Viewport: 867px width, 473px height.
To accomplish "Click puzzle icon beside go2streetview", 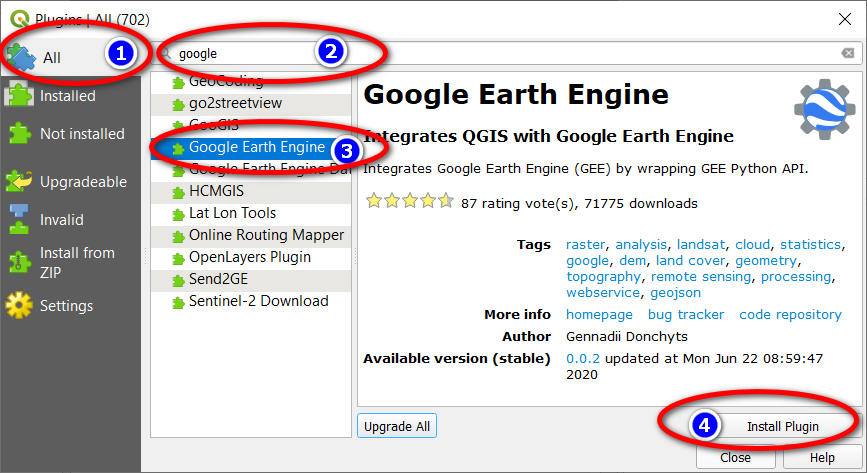I will point(178,105).
